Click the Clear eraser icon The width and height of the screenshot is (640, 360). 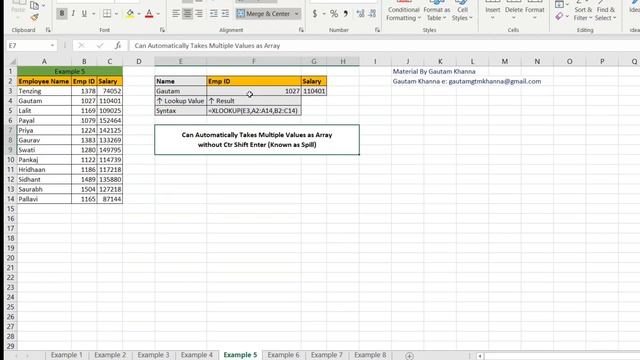pos(559,16)
